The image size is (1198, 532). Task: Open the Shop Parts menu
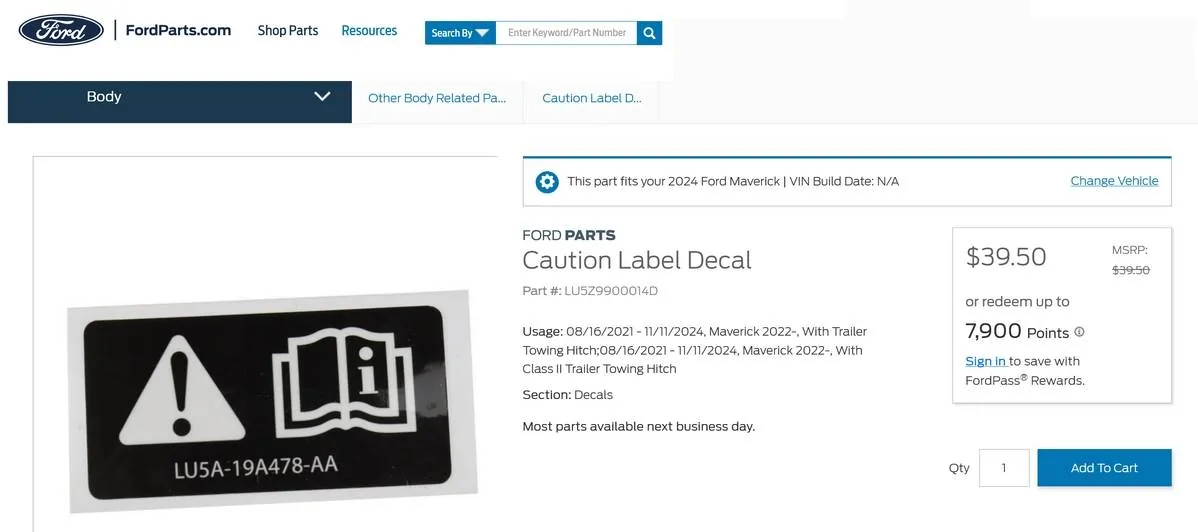(x=288, y=31)
